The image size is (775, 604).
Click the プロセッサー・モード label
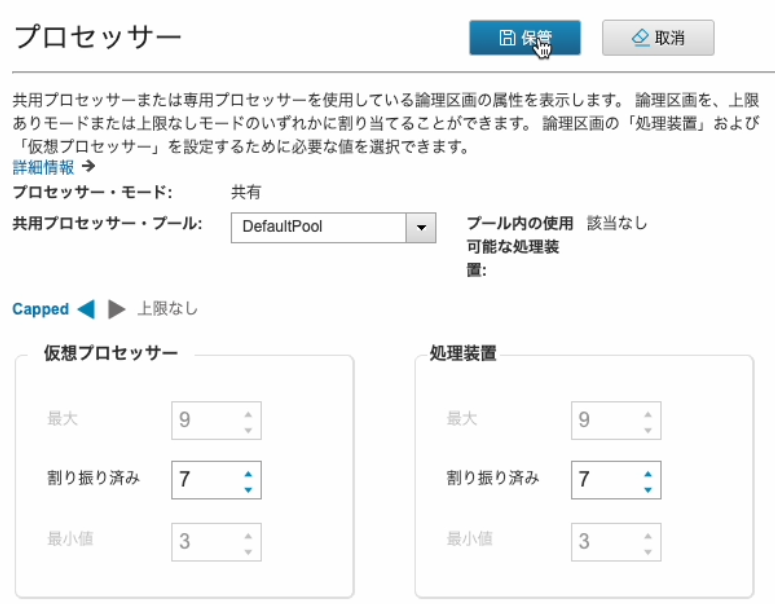92,192
